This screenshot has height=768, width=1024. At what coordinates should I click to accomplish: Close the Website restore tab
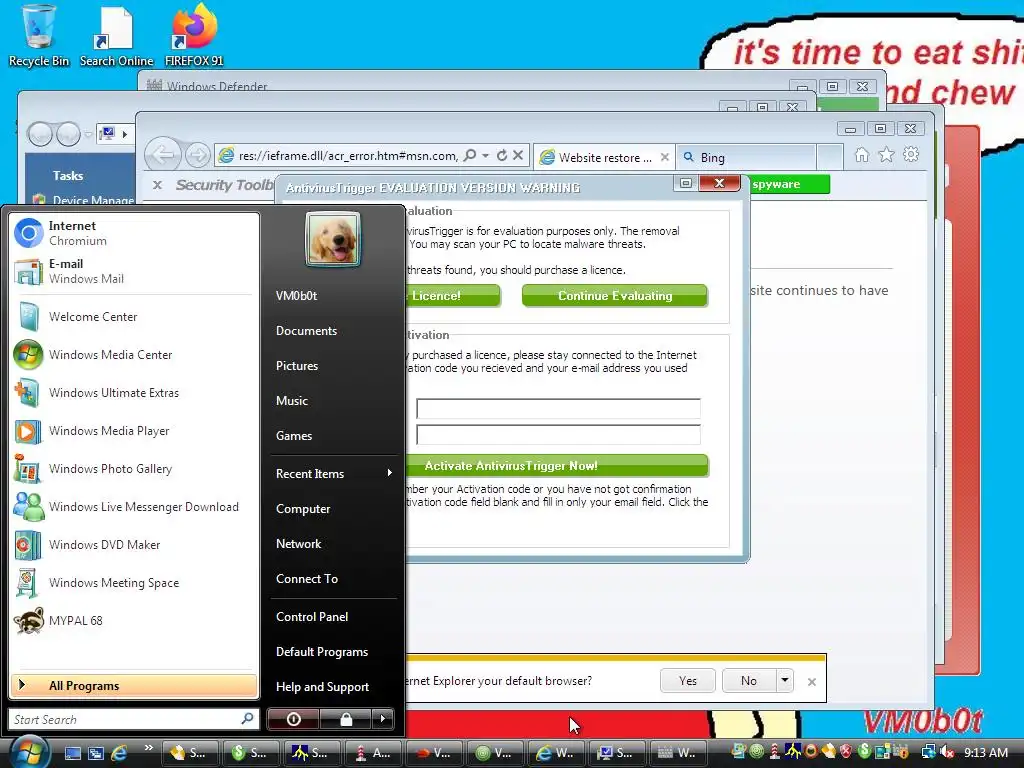coord(665,157)
